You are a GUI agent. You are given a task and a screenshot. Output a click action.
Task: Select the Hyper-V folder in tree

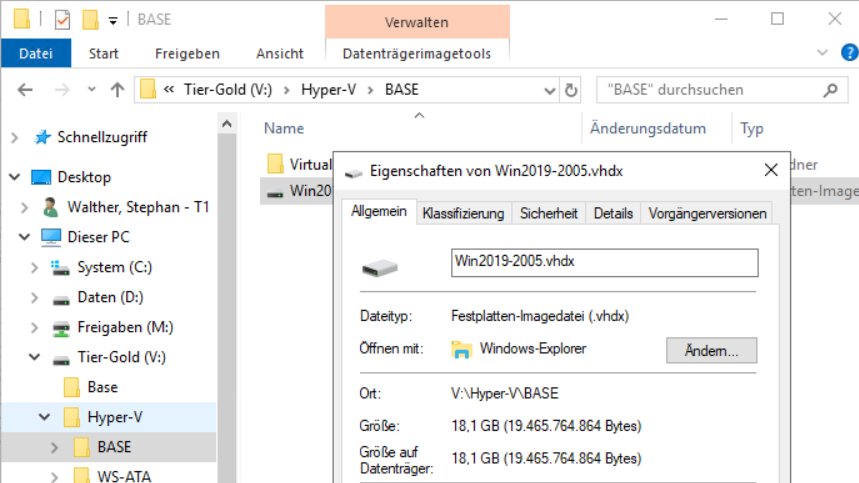click(114, 417)
